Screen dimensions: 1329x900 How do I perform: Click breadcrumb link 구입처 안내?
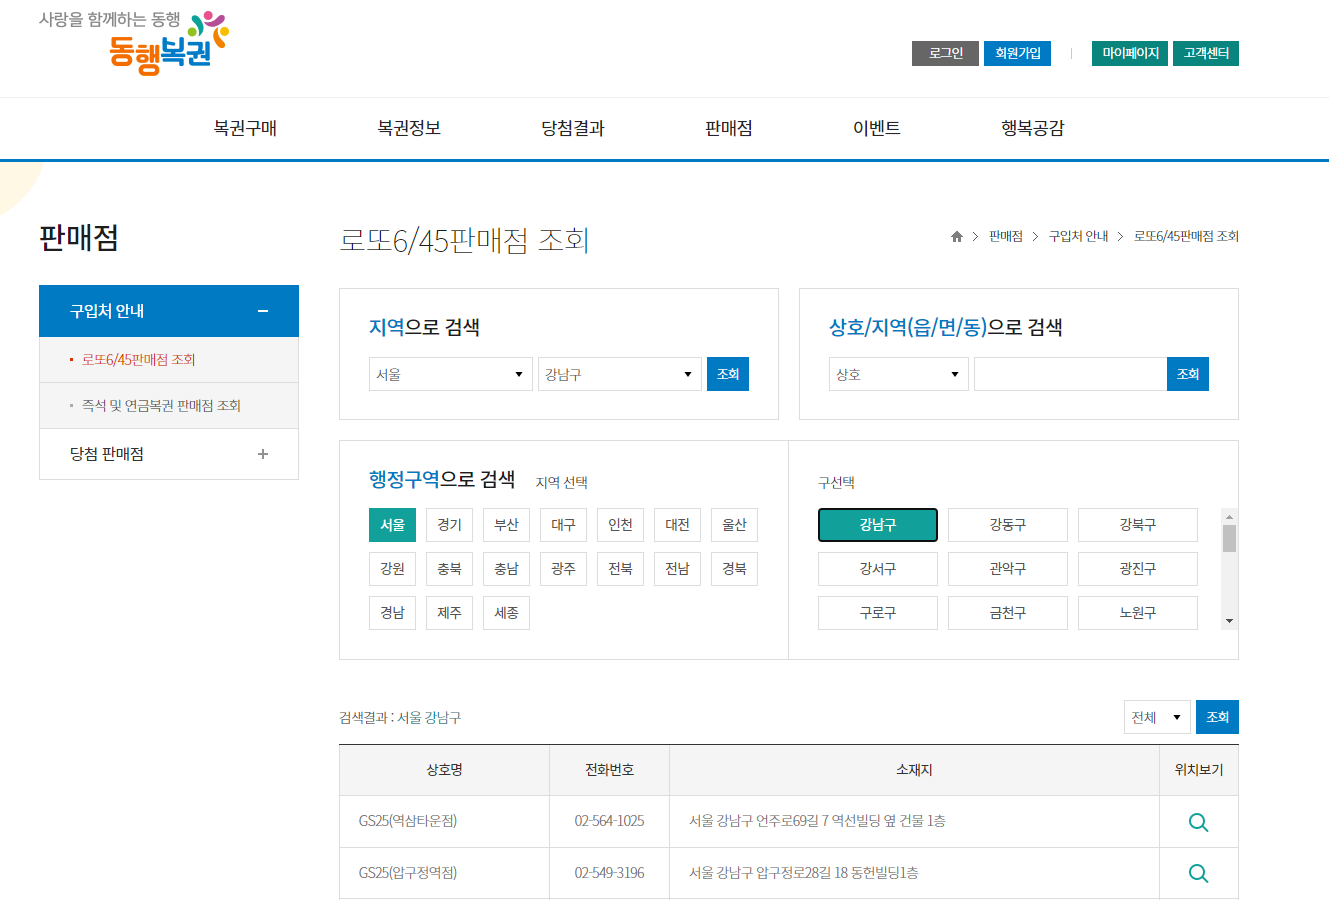click(1078, 237)
